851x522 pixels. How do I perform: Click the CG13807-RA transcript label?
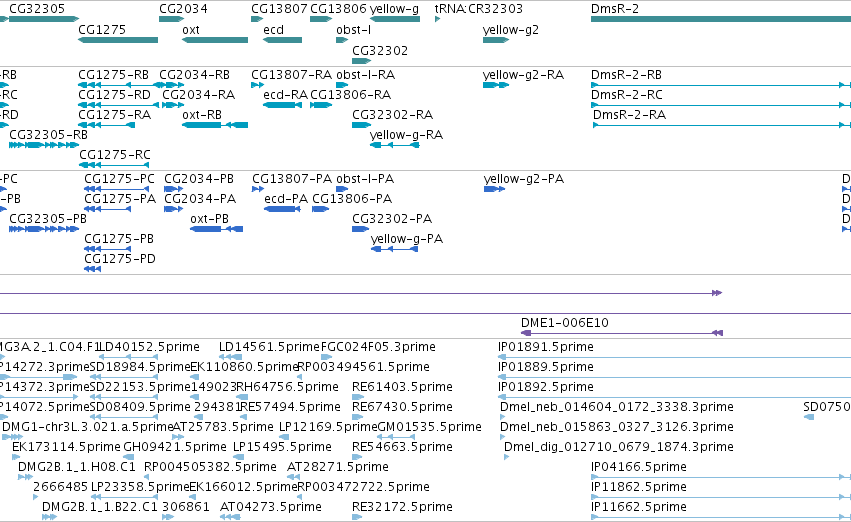[x=291, y=75]
